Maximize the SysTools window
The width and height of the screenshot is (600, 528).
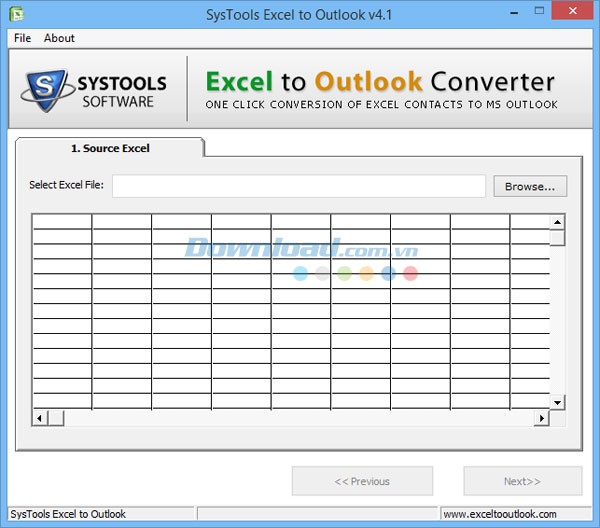point(539,11)
